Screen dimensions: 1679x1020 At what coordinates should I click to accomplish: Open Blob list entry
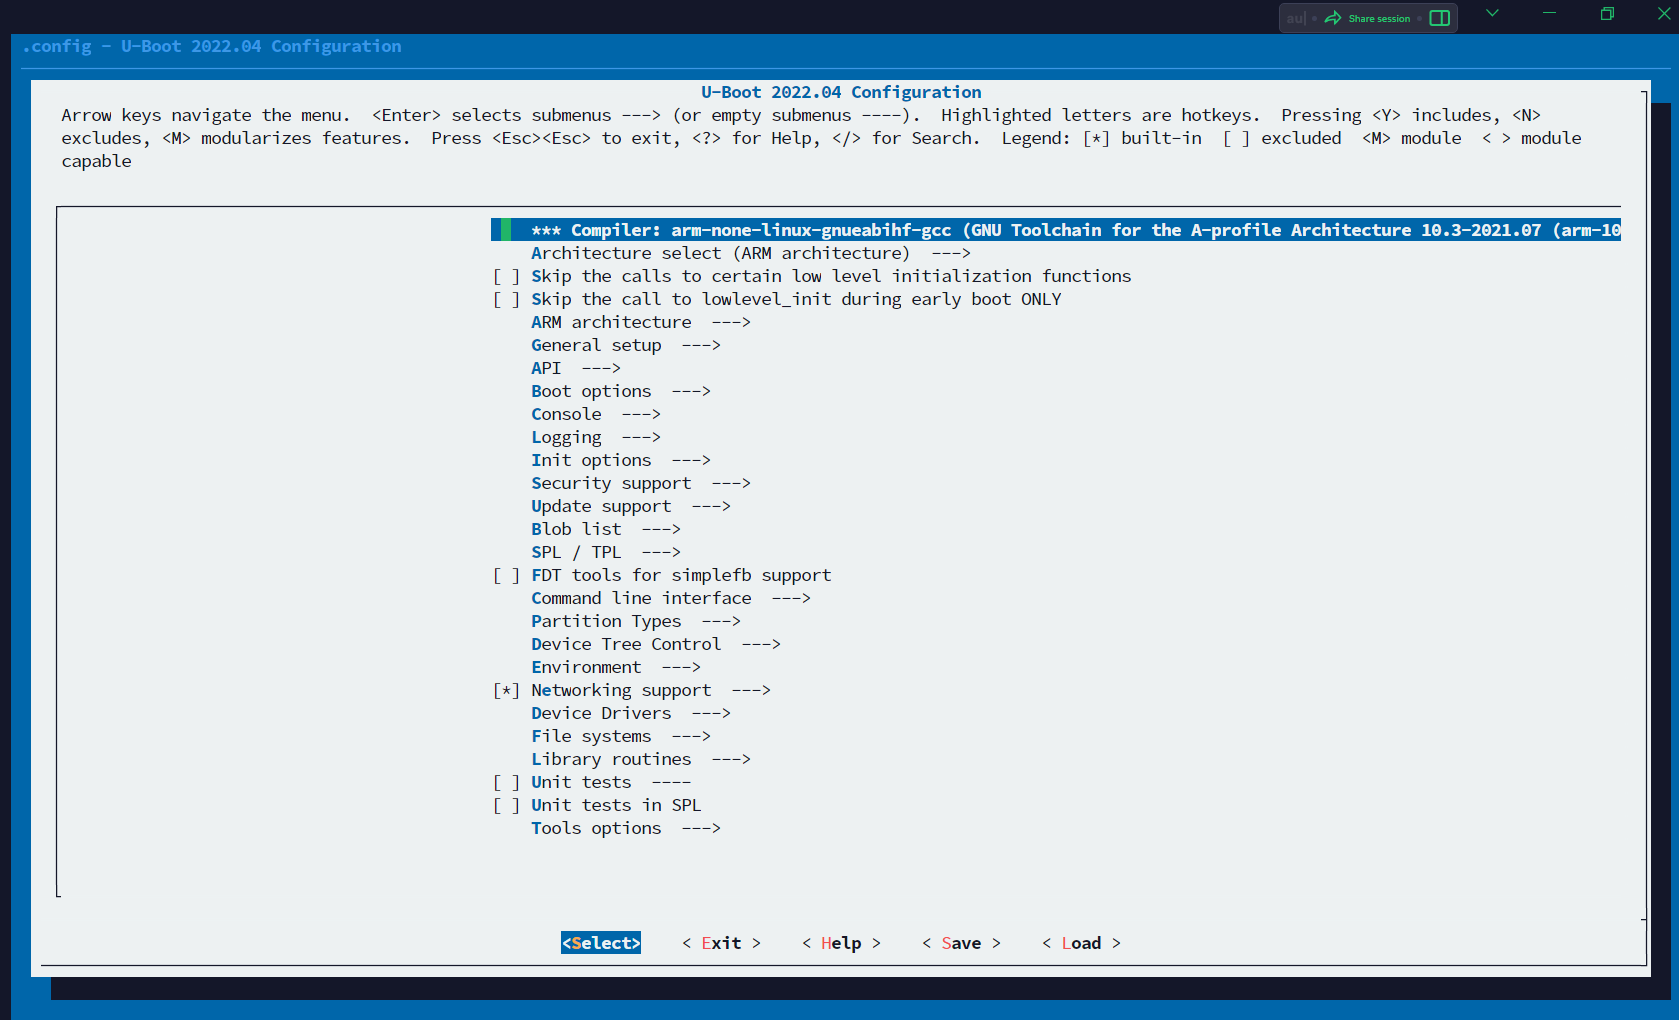[x=605, y=530]
